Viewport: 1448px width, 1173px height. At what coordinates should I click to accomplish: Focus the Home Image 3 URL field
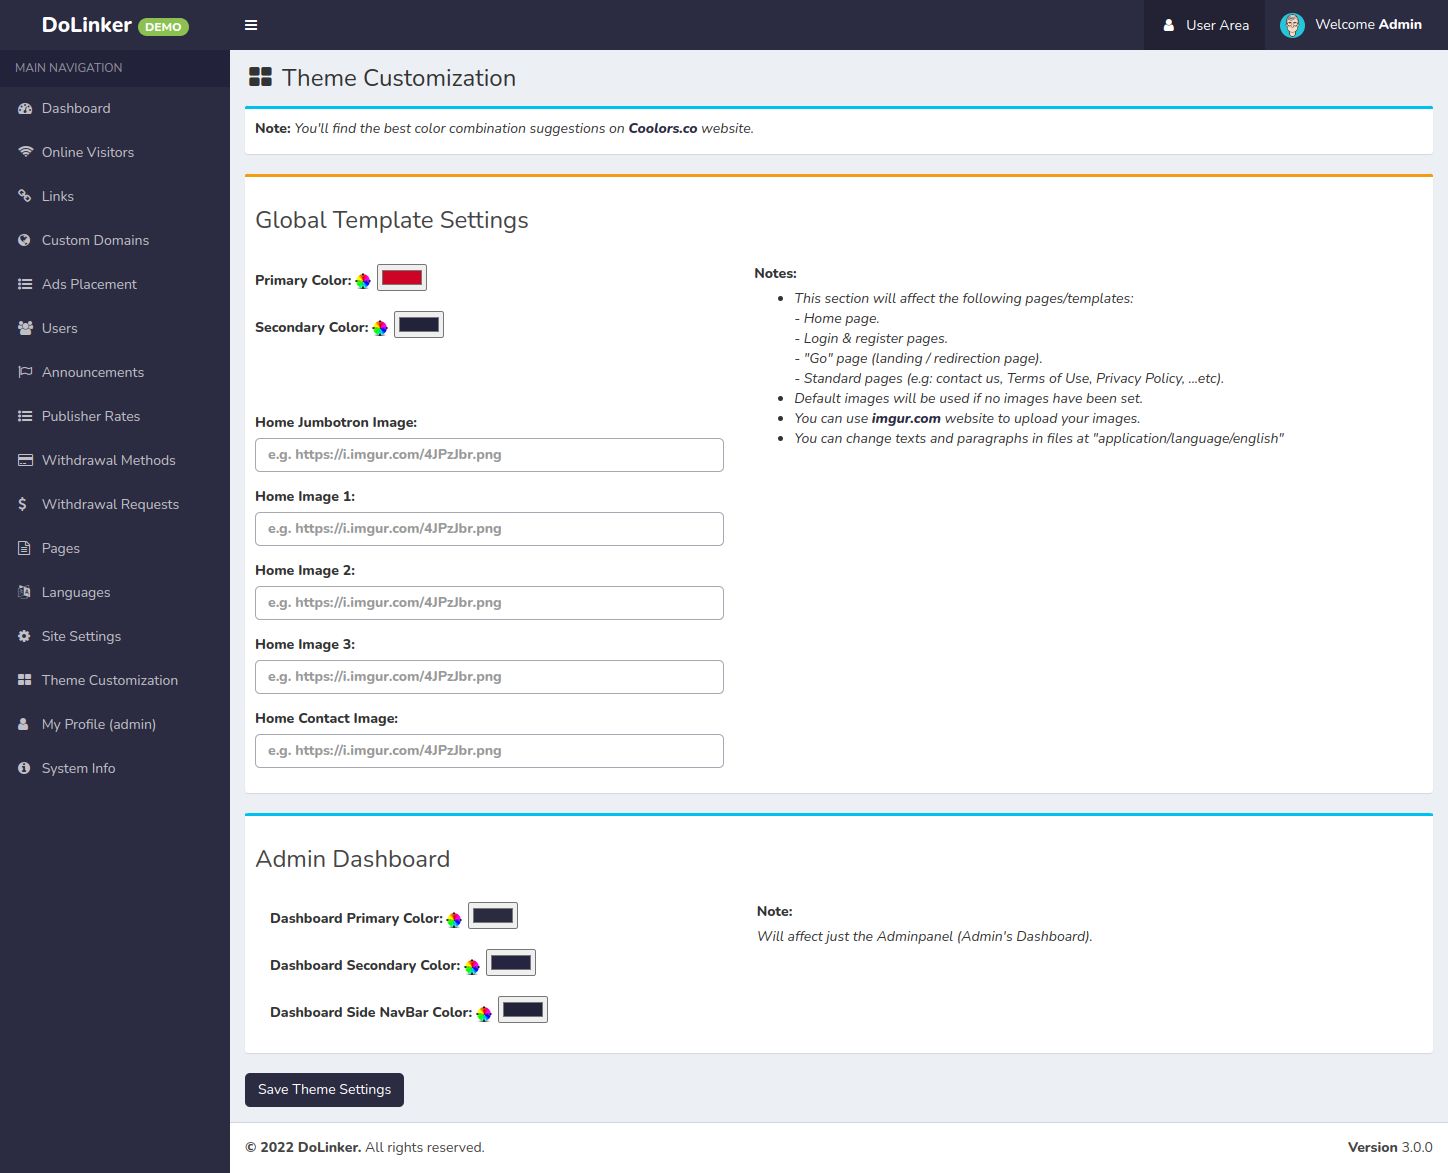click(489, 677)
